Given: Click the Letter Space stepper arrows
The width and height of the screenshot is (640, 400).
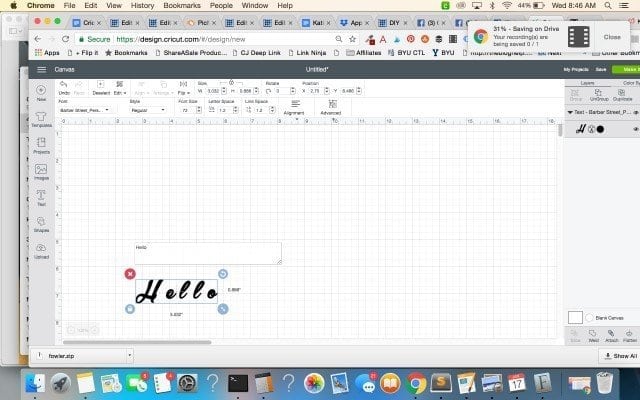Looking at the screenshot, I should tap(236, 110).
